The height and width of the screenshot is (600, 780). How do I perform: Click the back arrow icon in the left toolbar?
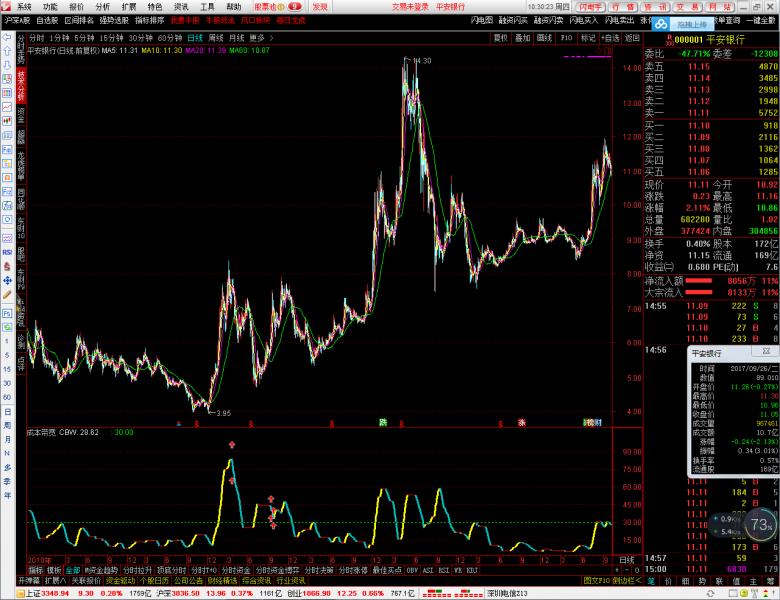[x=7, y=37]
